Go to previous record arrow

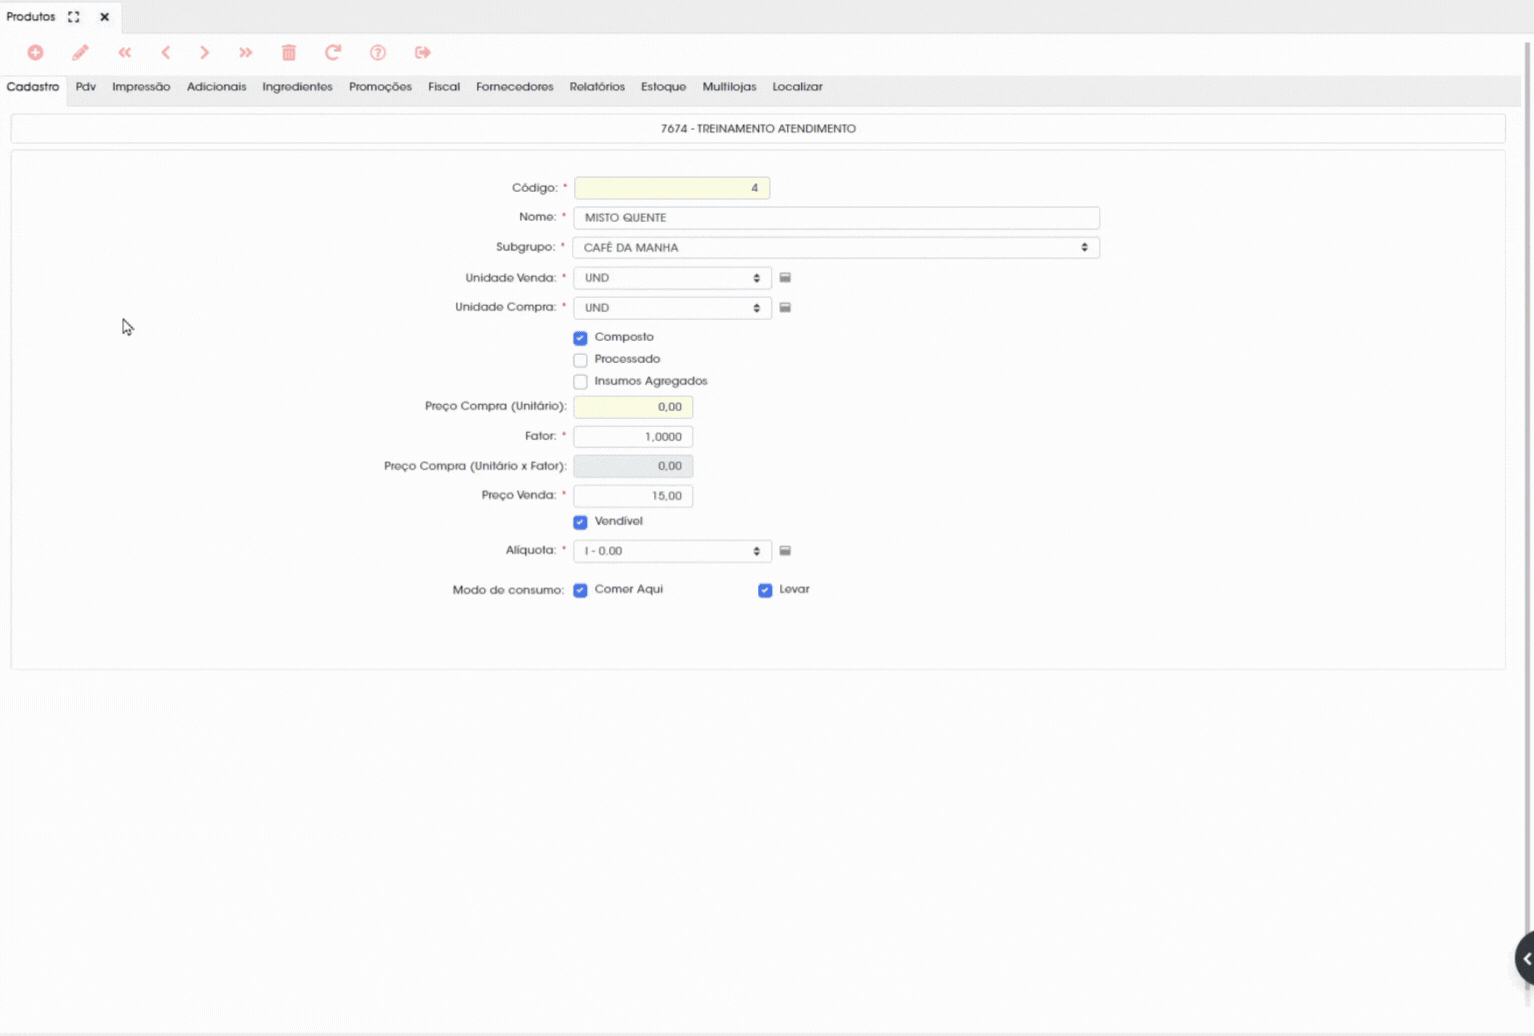coord(166,52)
